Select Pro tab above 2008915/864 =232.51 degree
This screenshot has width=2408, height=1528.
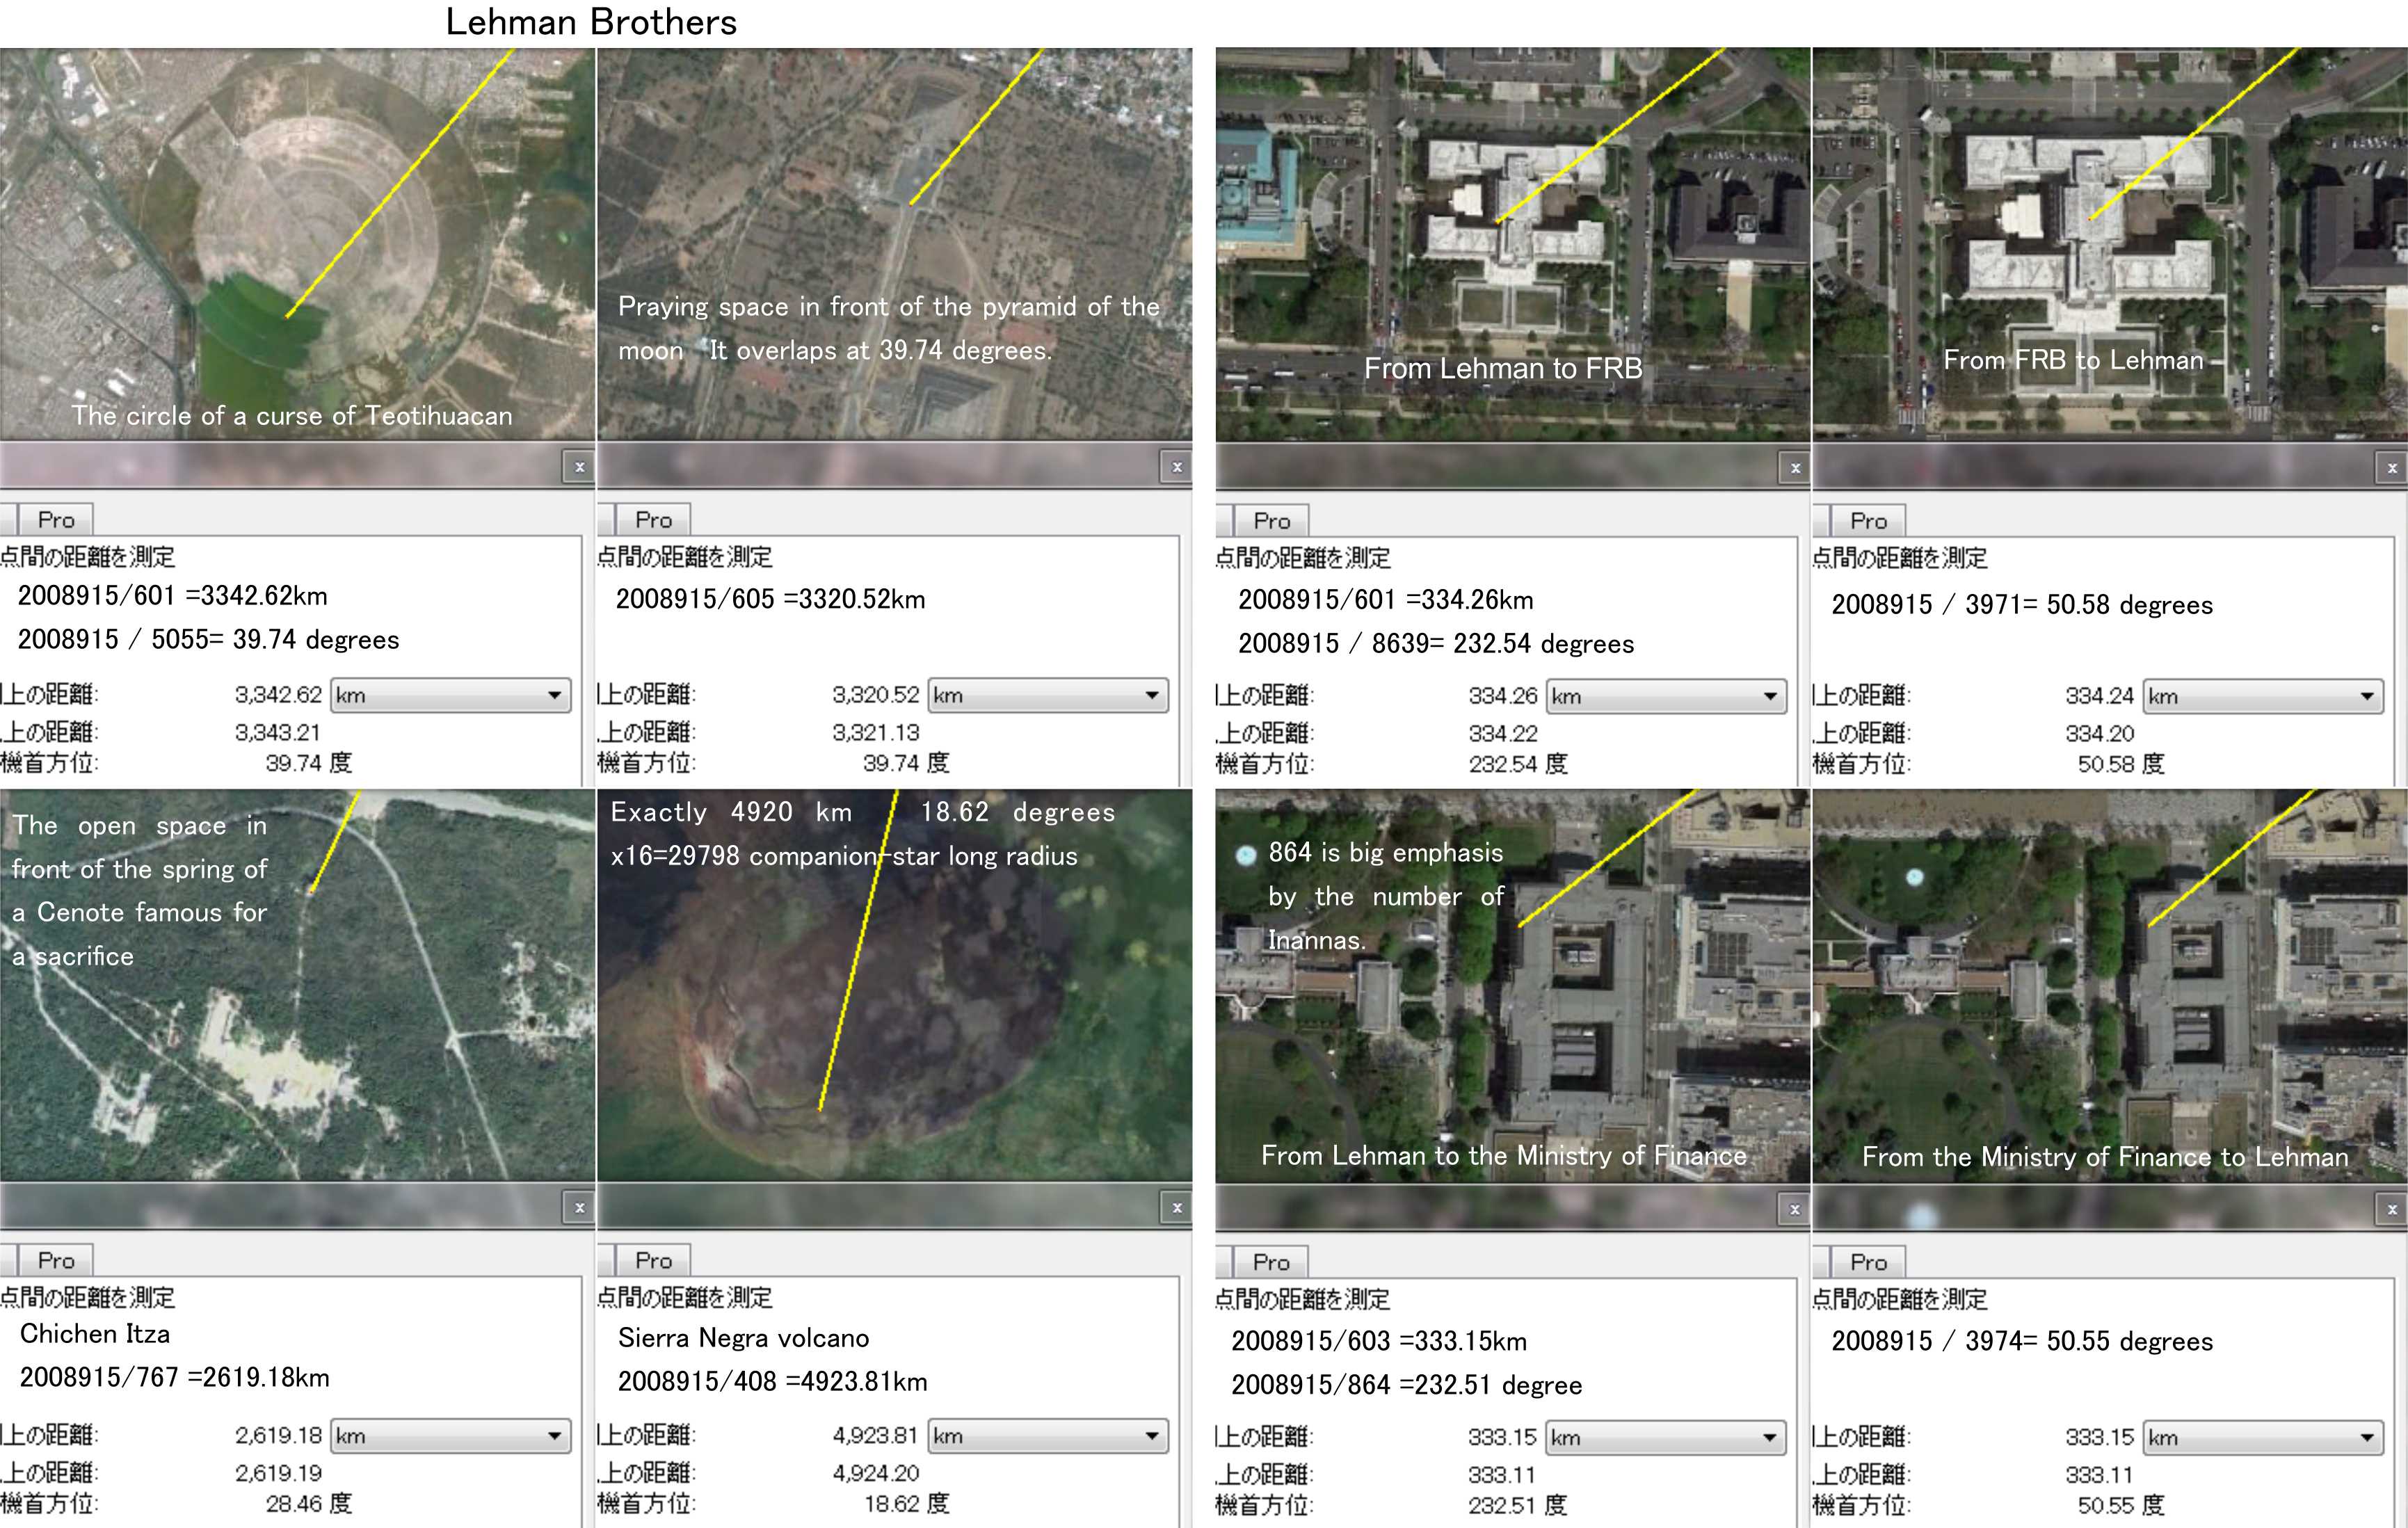[x=1271, y=1263]
